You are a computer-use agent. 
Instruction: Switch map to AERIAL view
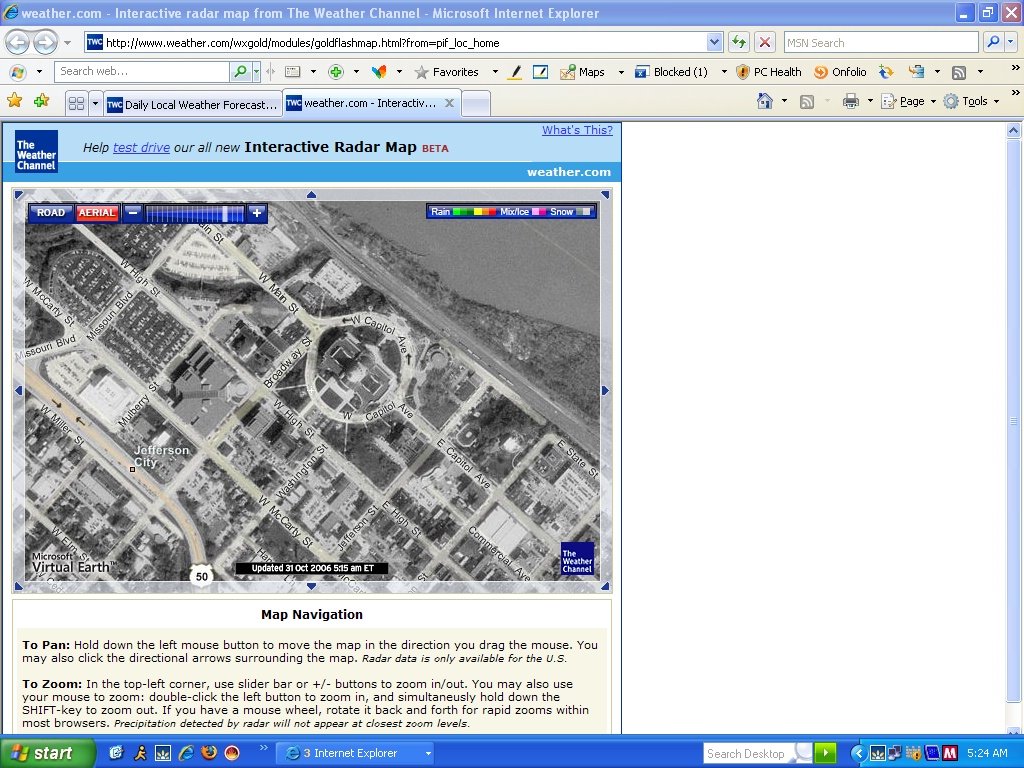click(97, 213)
